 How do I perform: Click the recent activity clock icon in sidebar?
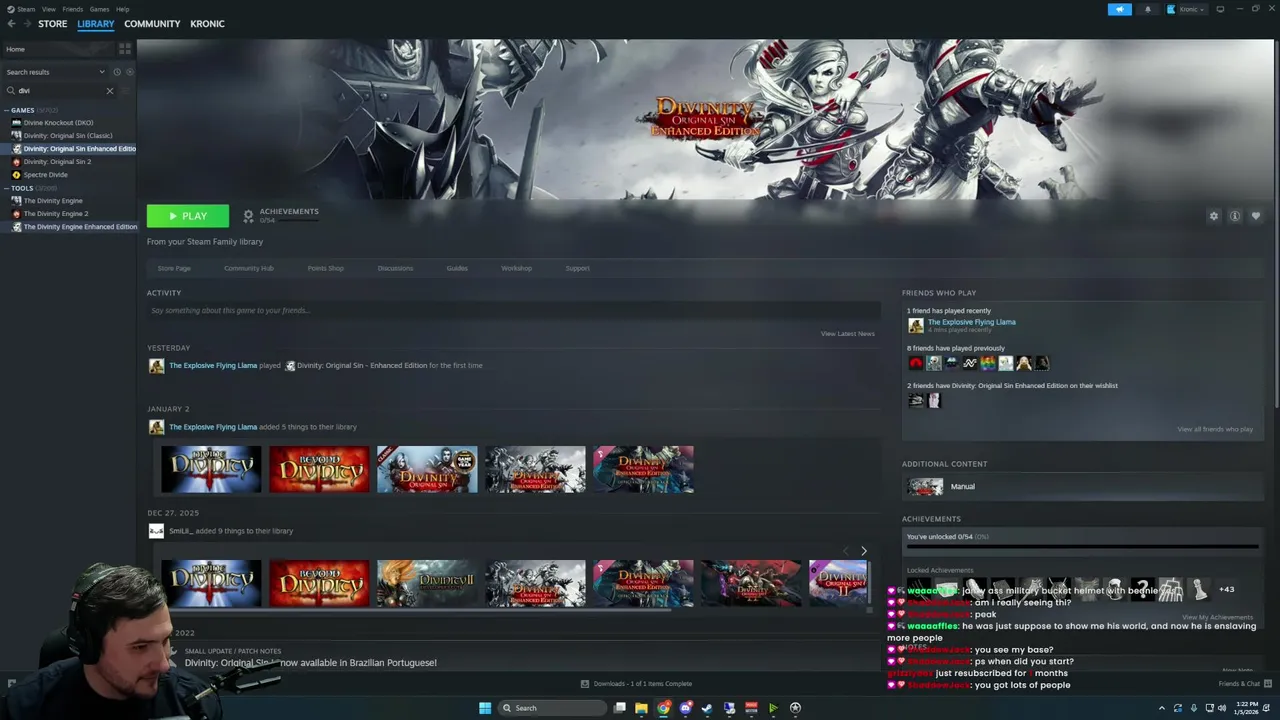click(x=117, y=72)
